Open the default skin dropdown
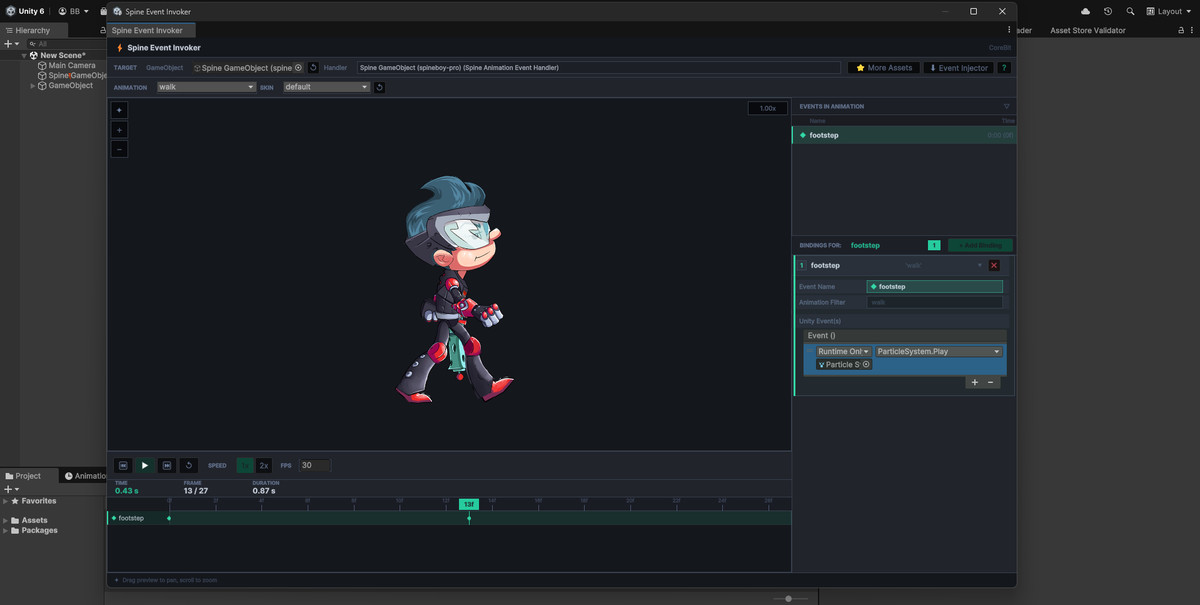1200x605 pixels. pos(327,87)
